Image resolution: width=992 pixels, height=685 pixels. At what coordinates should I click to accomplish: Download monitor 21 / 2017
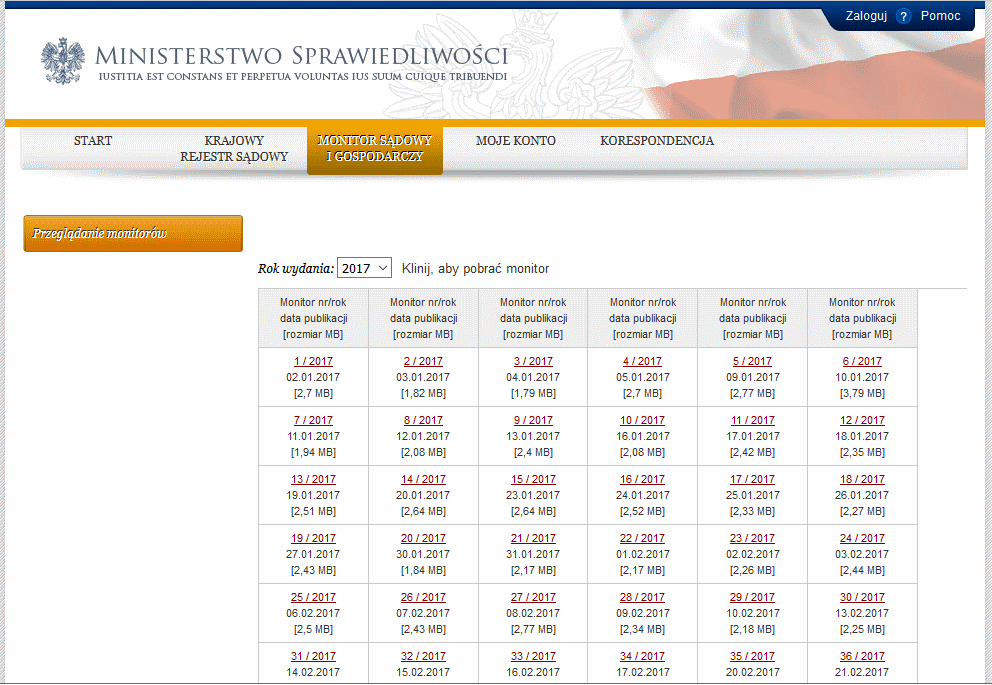click(533, 538)
